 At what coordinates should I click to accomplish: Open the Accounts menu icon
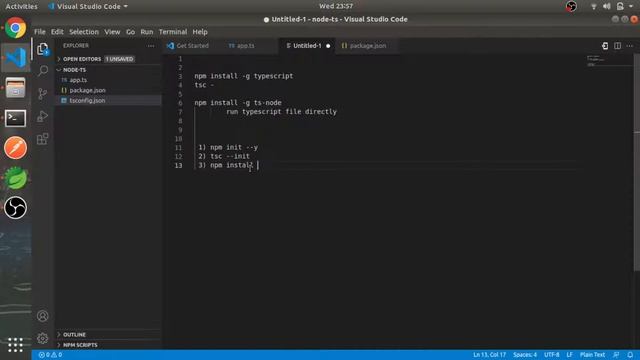[x=42, y=316]
